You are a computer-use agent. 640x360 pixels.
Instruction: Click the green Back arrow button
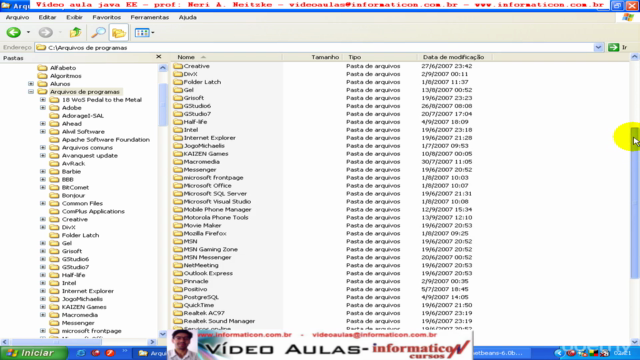pyautogui.click(x=13, y=32)
